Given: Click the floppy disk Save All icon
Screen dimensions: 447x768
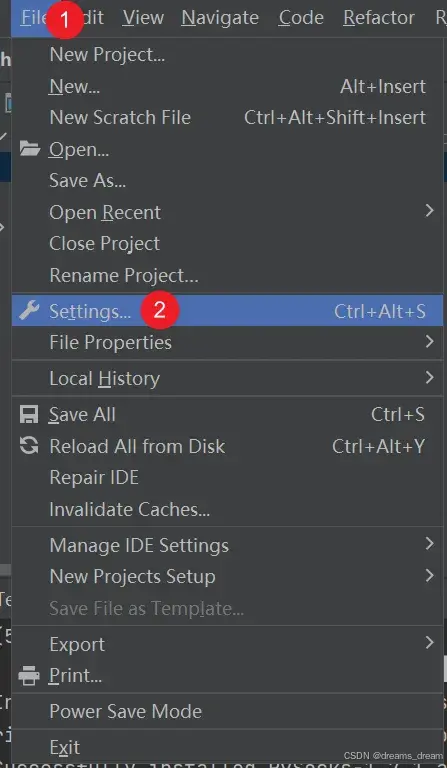Looking at the screenshot, I should [x=29, y=414].
